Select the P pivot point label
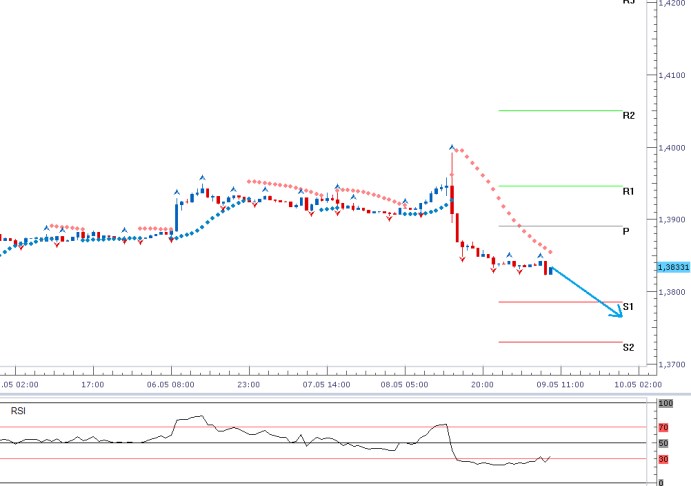691x486 pixels. pos(626,231)
